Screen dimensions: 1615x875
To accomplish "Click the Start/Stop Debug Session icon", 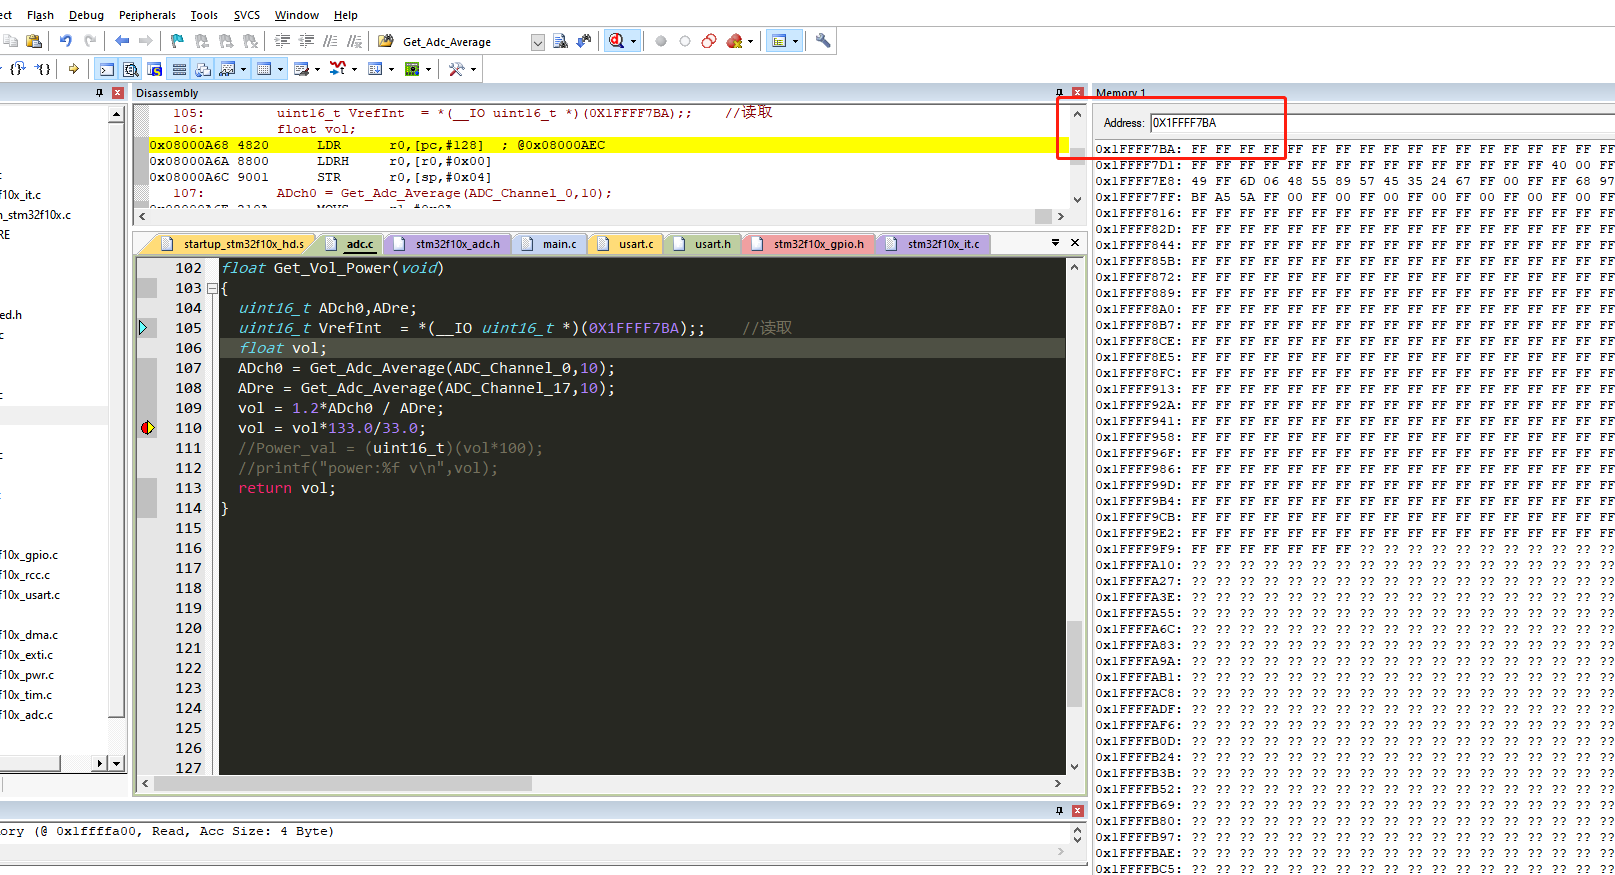I will click(617, 41).
